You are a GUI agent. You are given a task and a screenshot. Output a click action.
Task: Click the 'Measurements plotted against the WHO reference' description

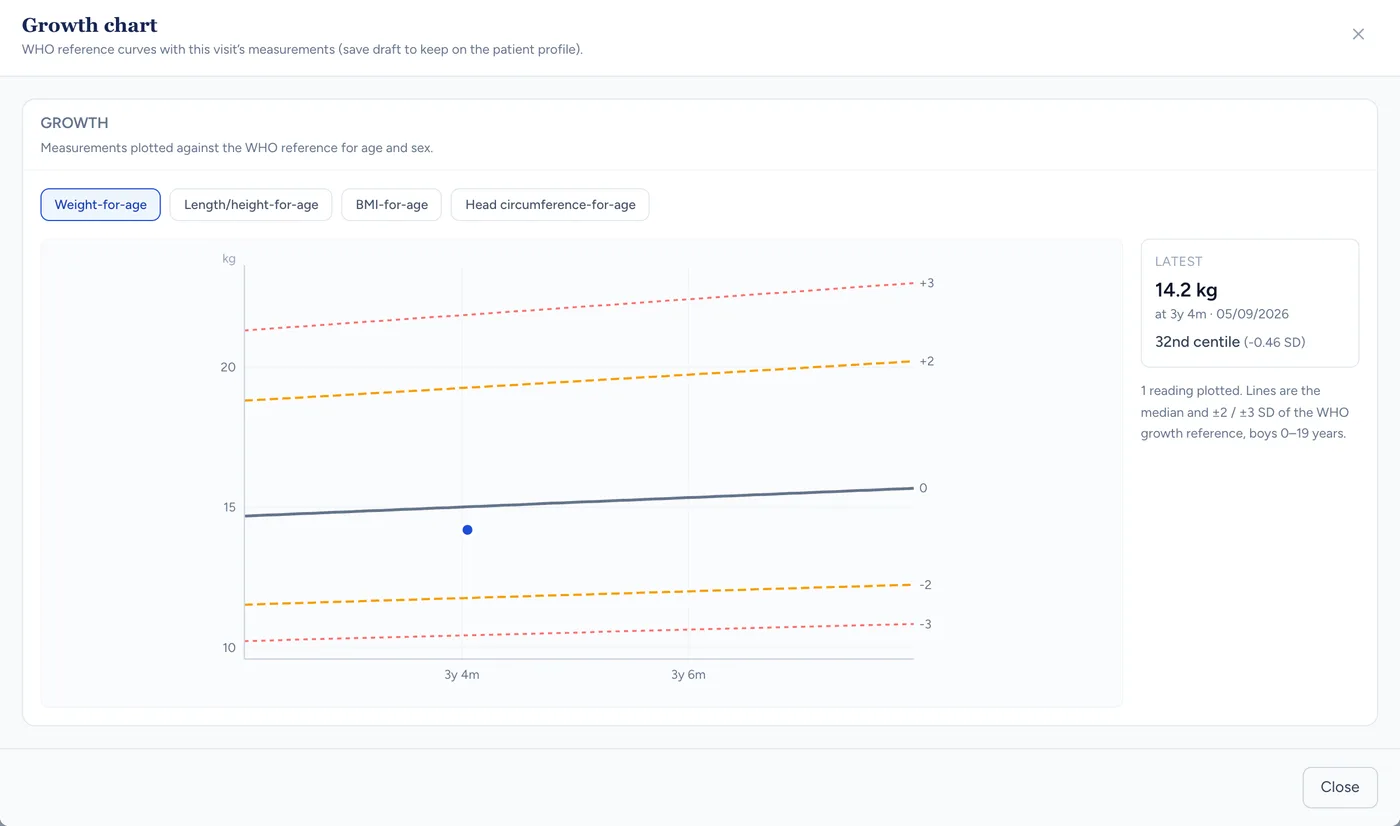point(237,148)
